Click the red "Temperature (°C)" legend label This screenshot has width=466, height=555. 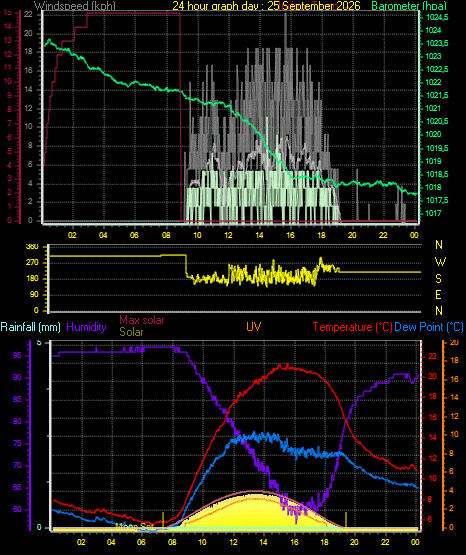352,327
